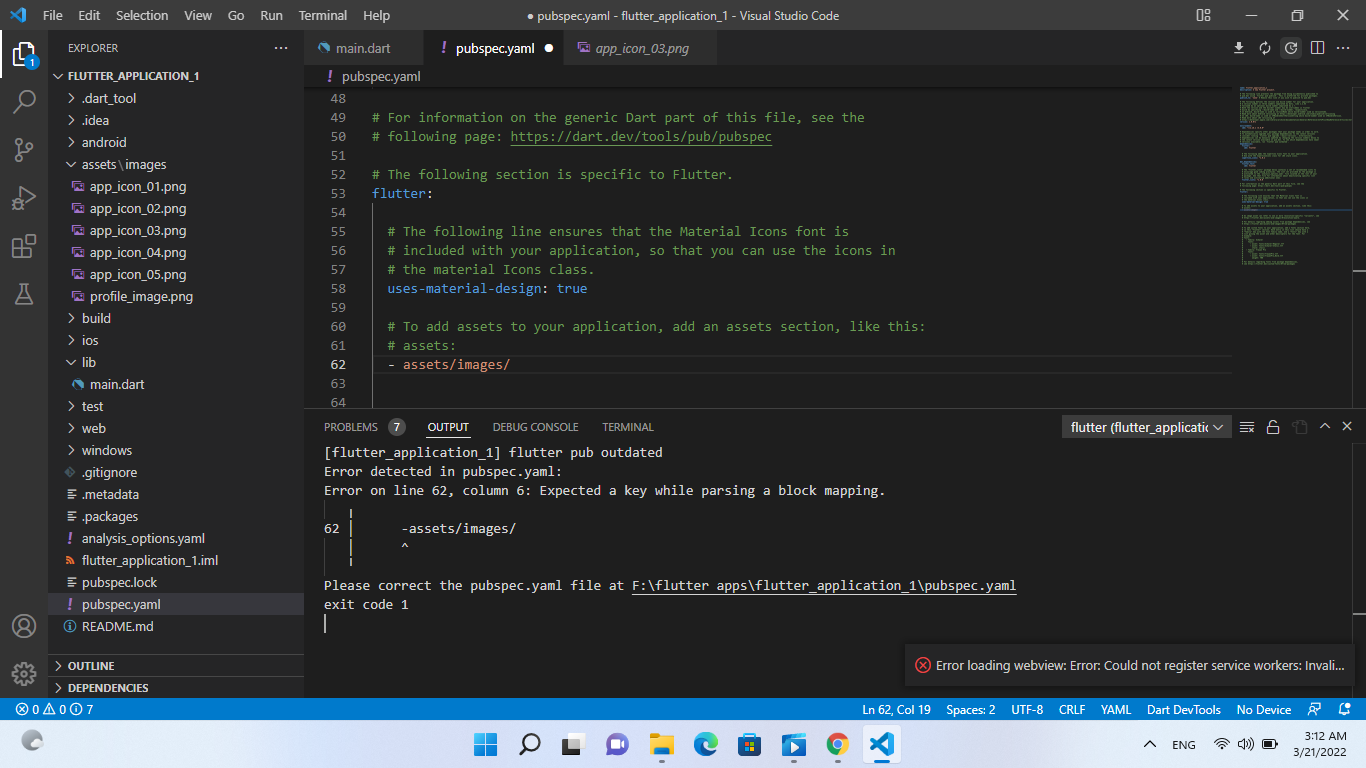Switch to the DEBUG CONSOLE tab
Screen dimensions: 1366x768
tap(535, 427)
